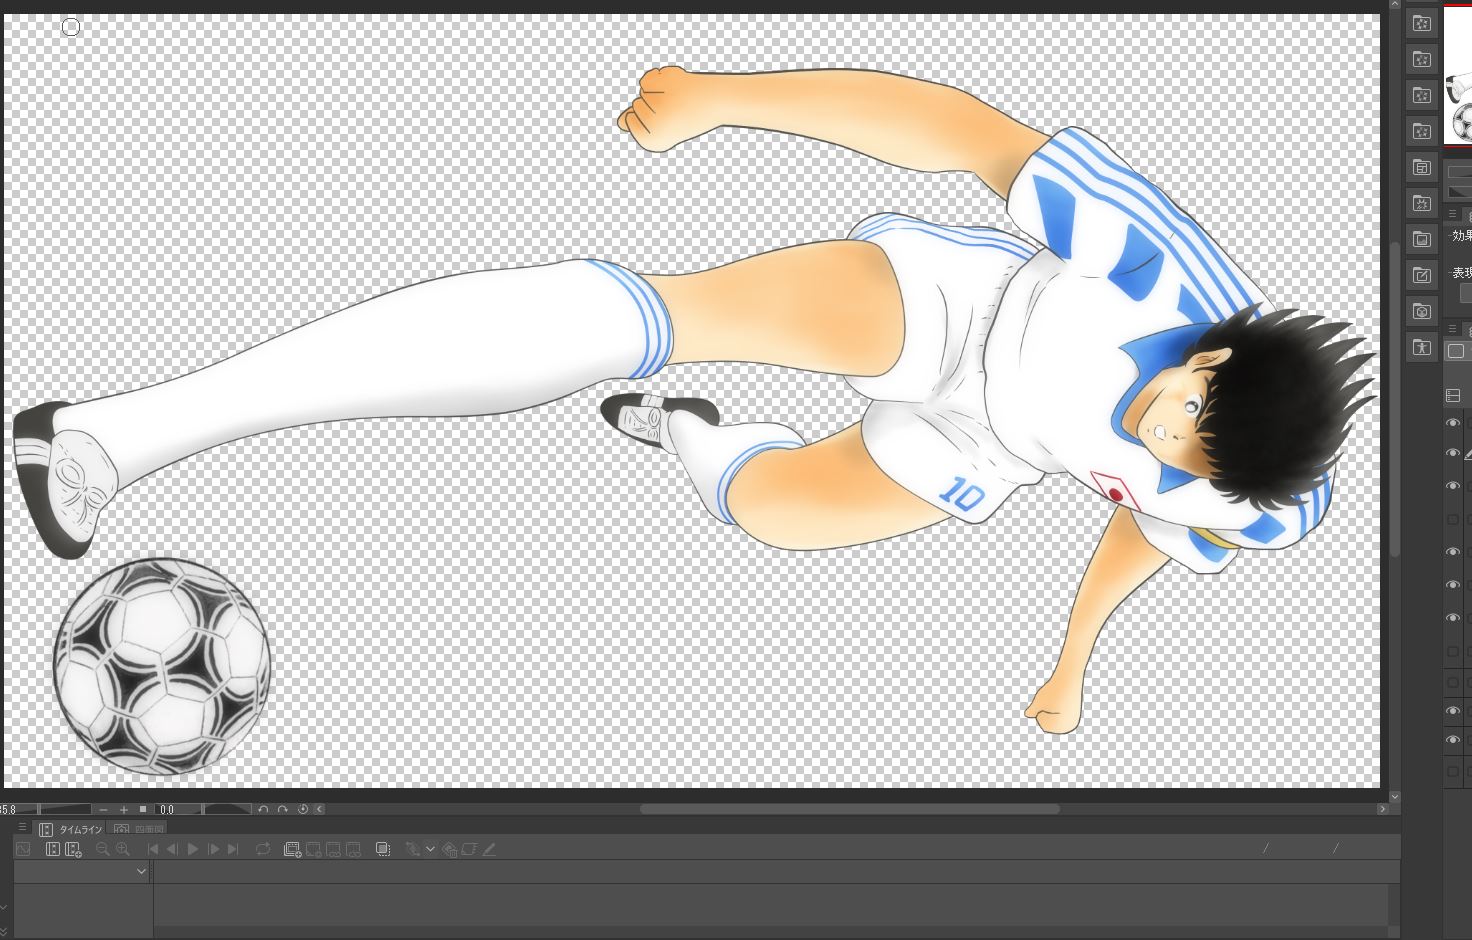The image size is (1472, 940).
Task: Open the layout template material folder icon
Action: click(x=1421, y=167)
